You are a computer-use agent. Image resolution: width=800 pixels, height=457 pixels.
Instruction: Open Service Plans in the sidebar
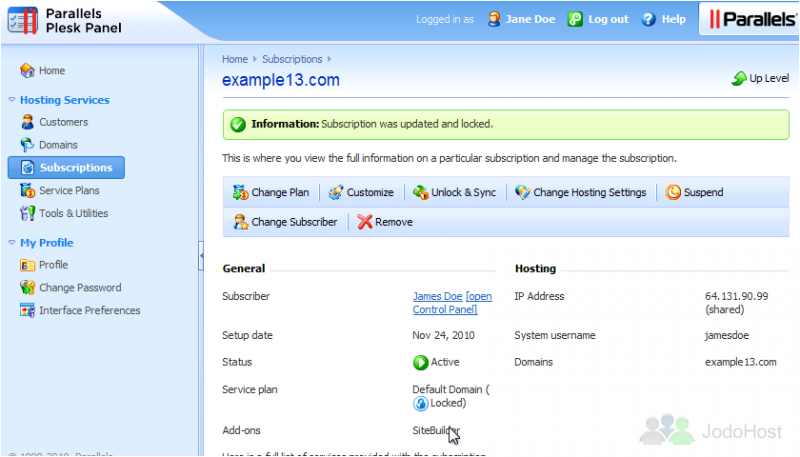(x=69, y=190)
